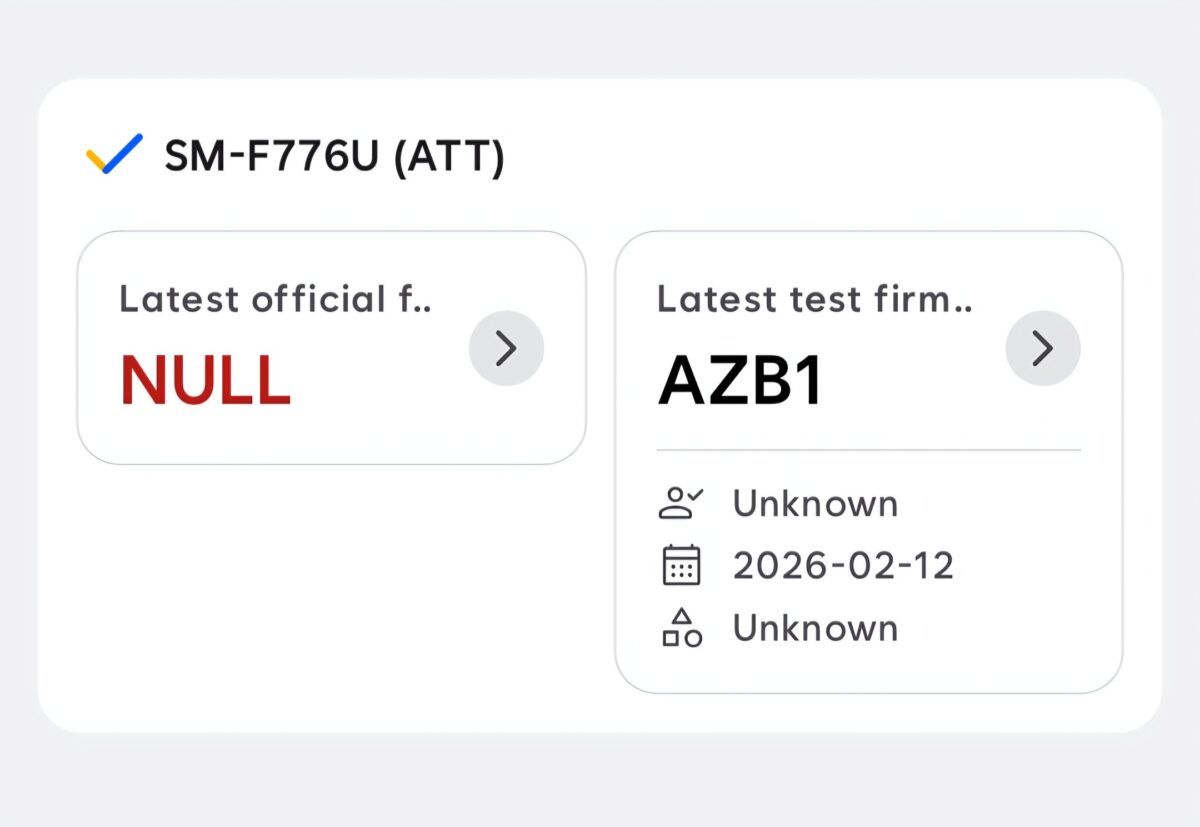Image resolution: width=1200 pixels, height=827 pixels.
Task: Open the AZB1 test firmware build link
Action: 739,380
